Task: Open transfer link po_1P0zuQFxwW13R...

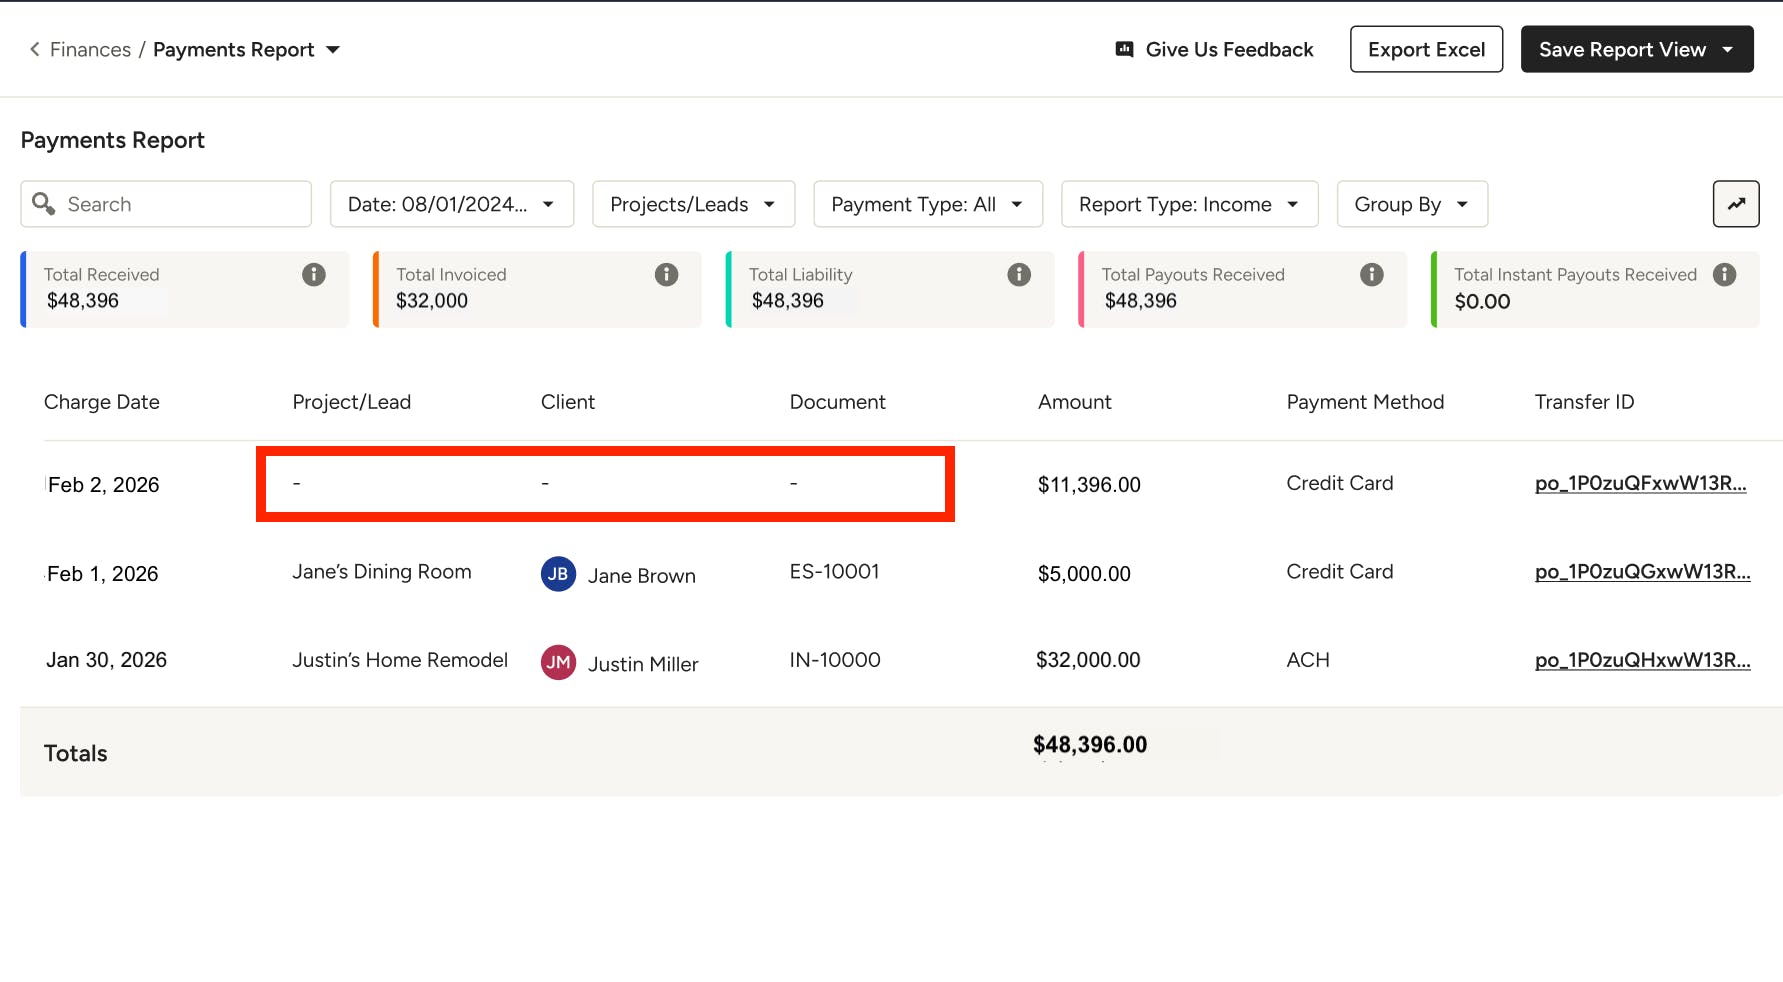Action: pyautogui.click(x=1641, y=483)
